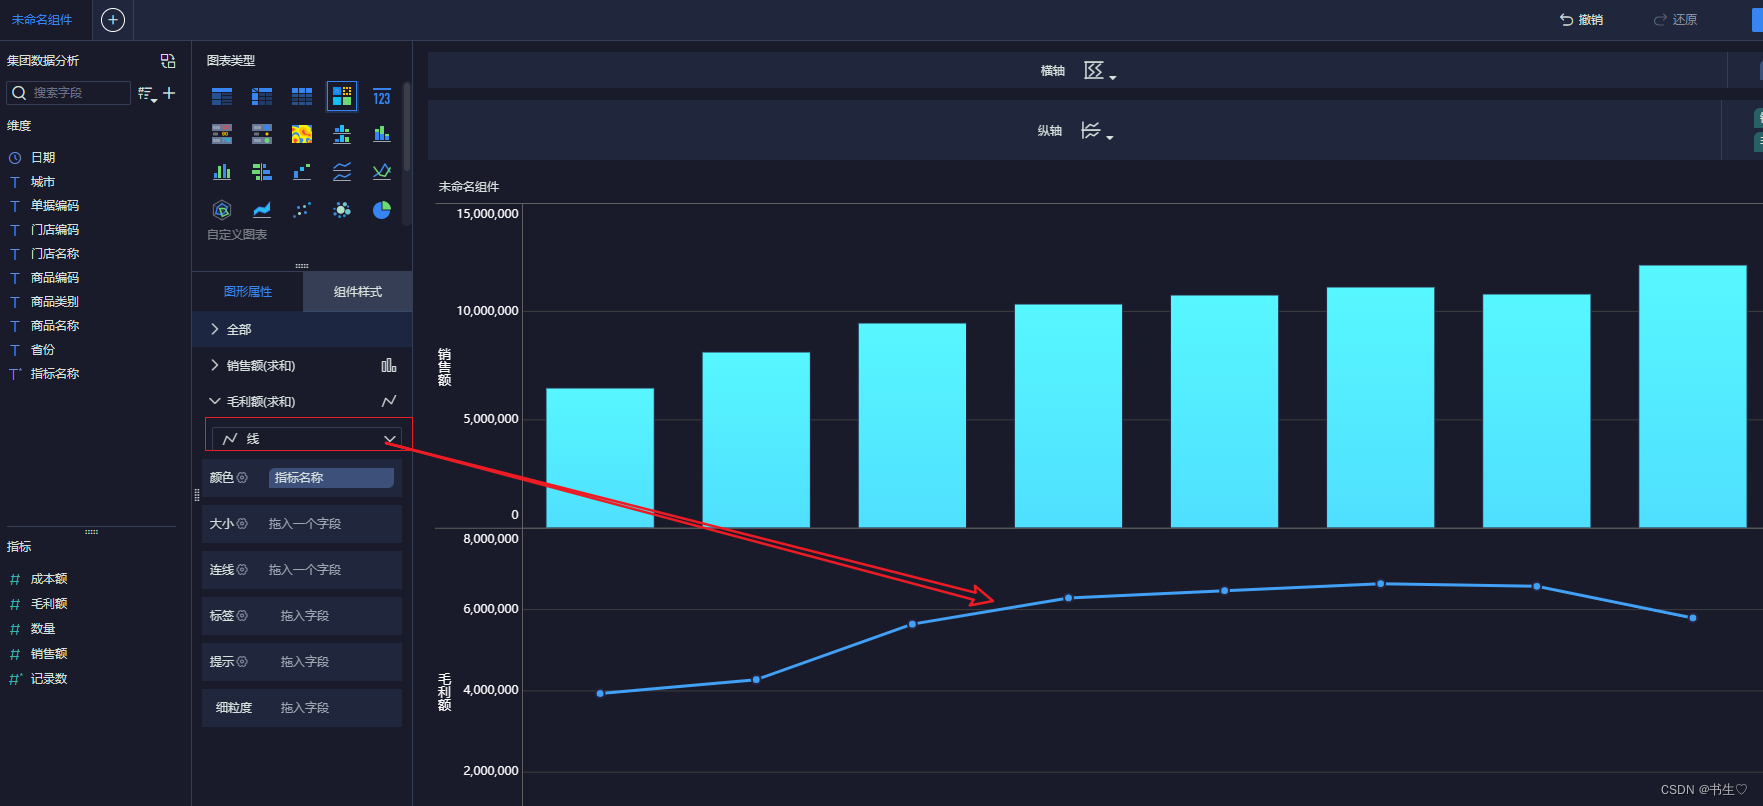Select the 省份 dimension field
This screenshot has height=806, width=1763.
pyautogui.click(x=43, y=350)
